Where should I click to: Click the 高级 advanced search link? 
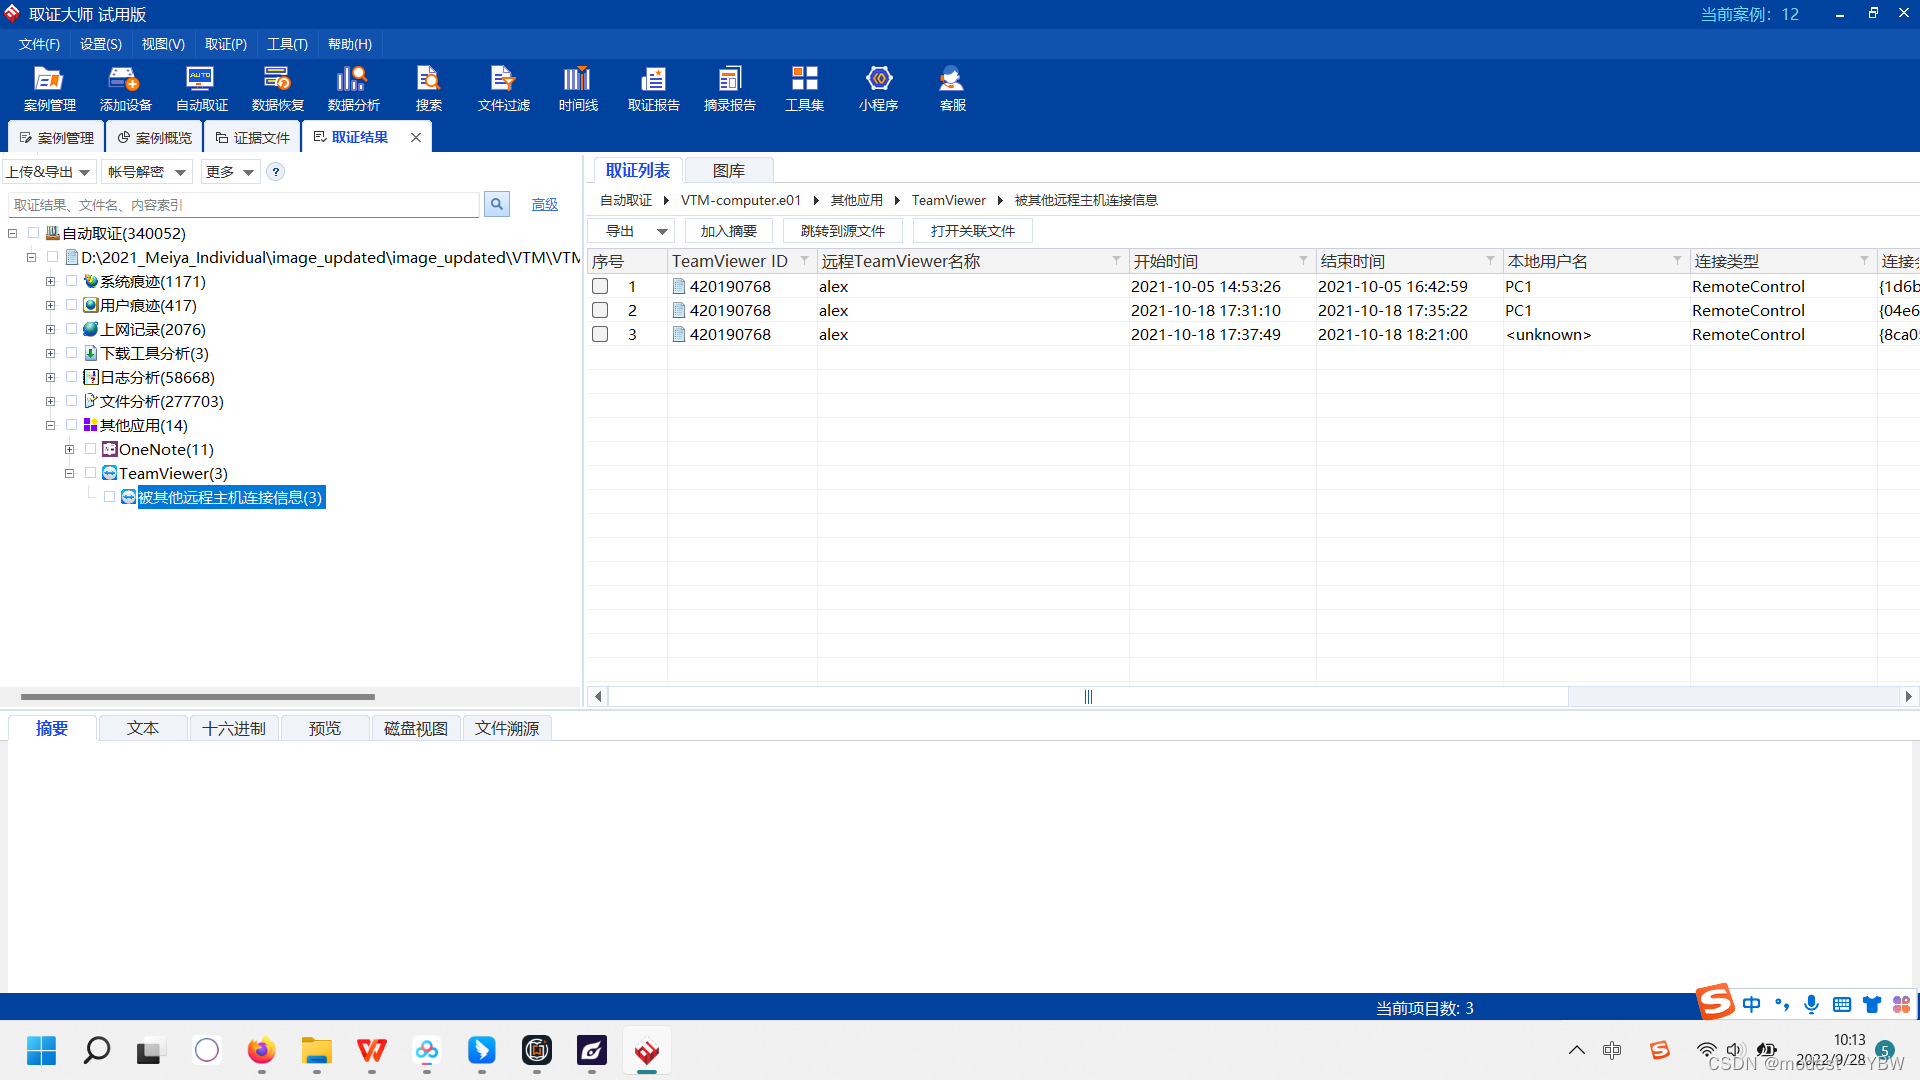coord(544,204)
